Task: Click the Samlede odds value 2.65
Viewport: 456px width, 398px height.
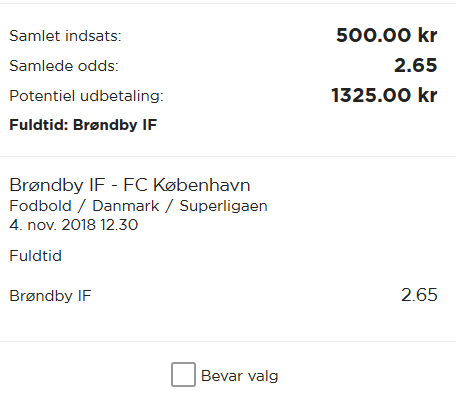Action: (x=416, y=65)
